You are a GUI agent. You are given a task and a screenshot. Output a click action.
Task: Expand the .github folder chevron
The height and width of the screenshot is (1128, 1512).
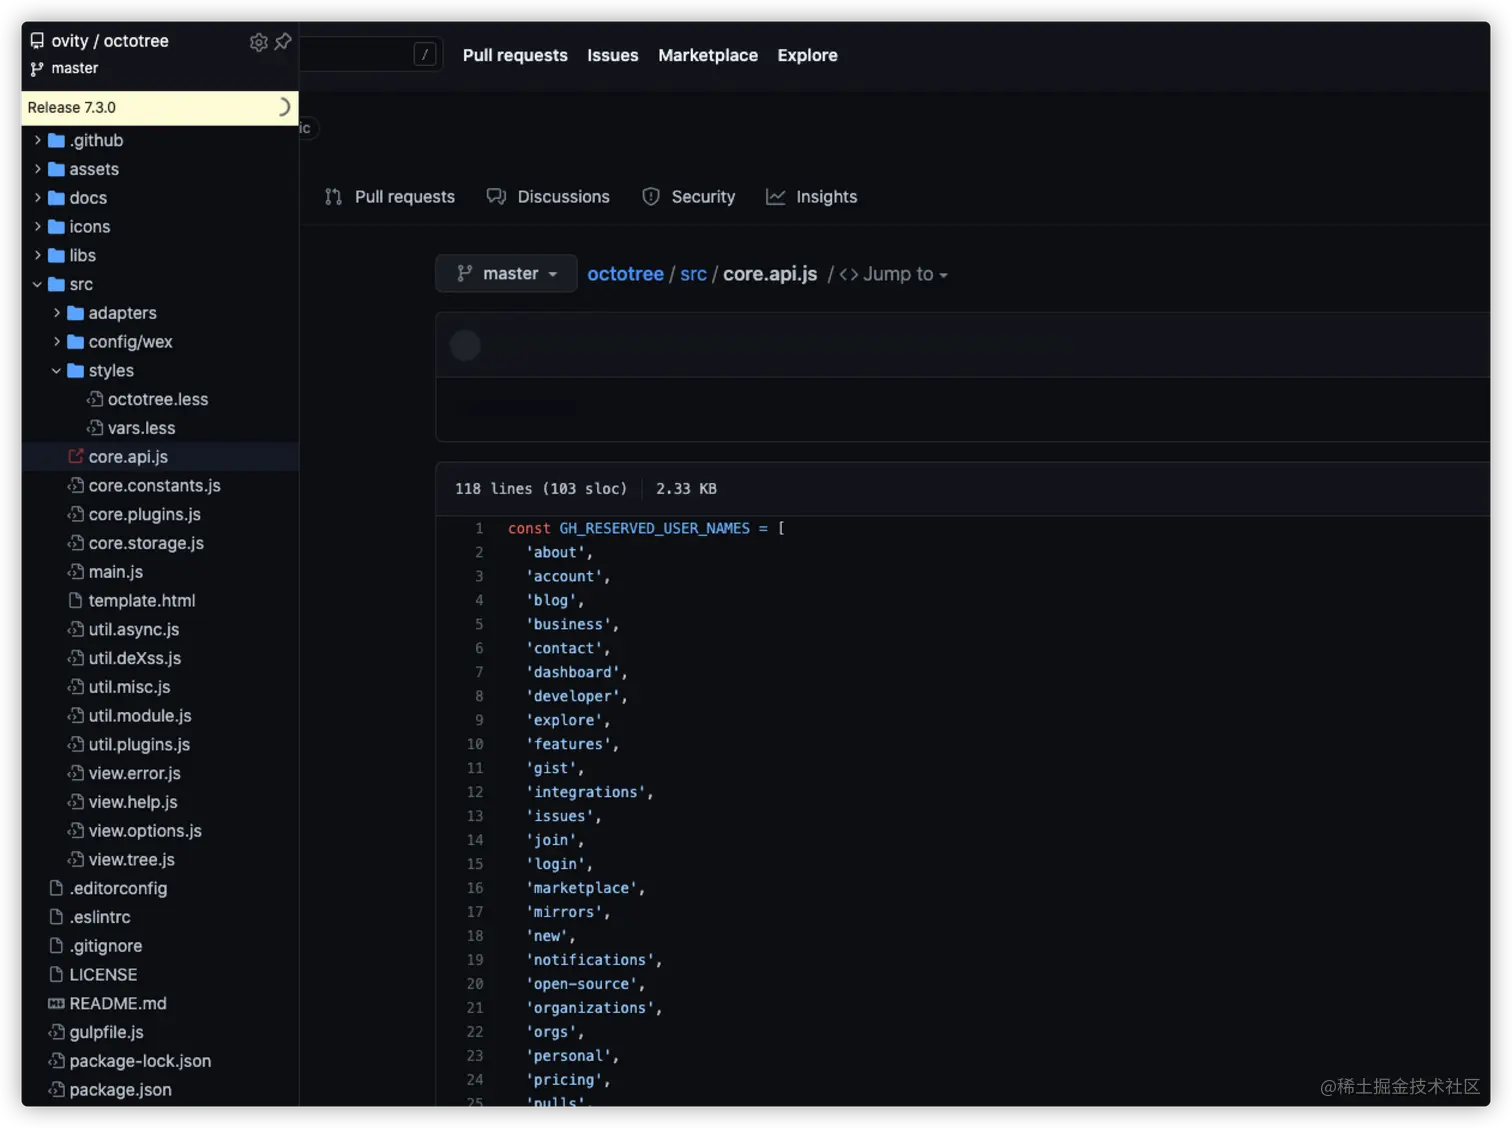click(38, 141)
